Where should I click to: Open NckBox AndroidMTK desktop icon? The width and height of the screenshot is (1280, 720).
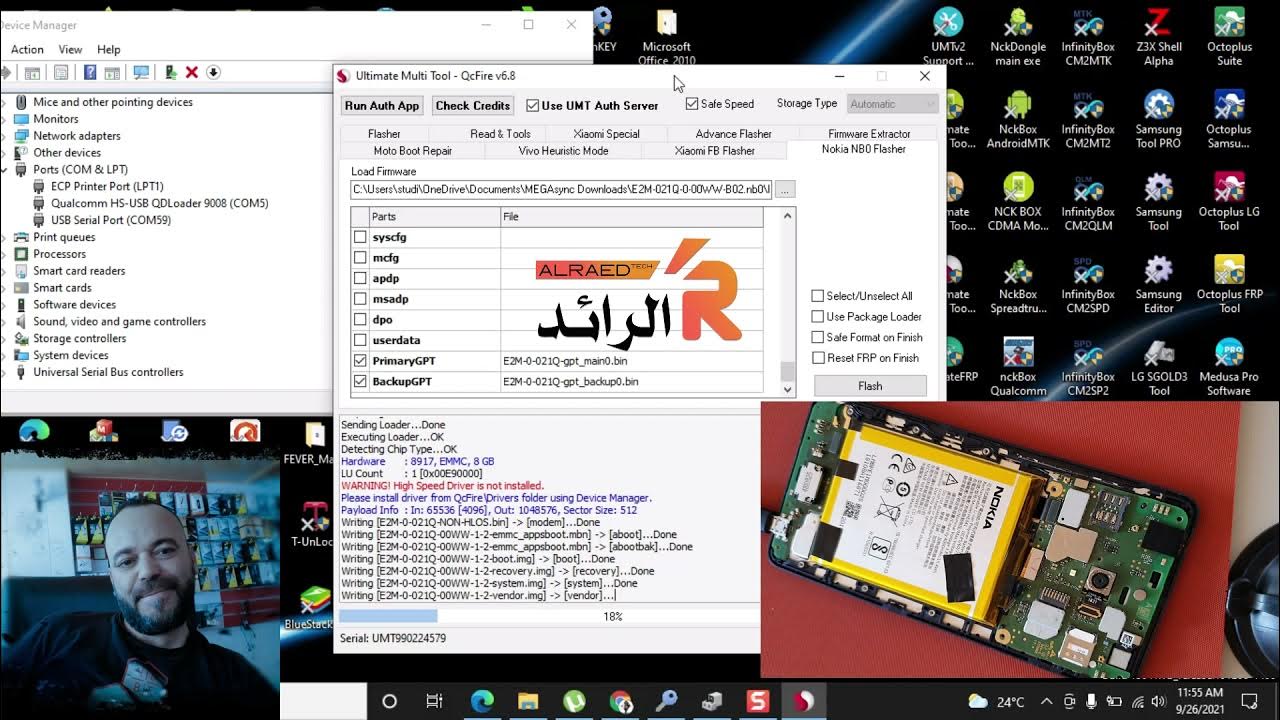click(1018, 120)
